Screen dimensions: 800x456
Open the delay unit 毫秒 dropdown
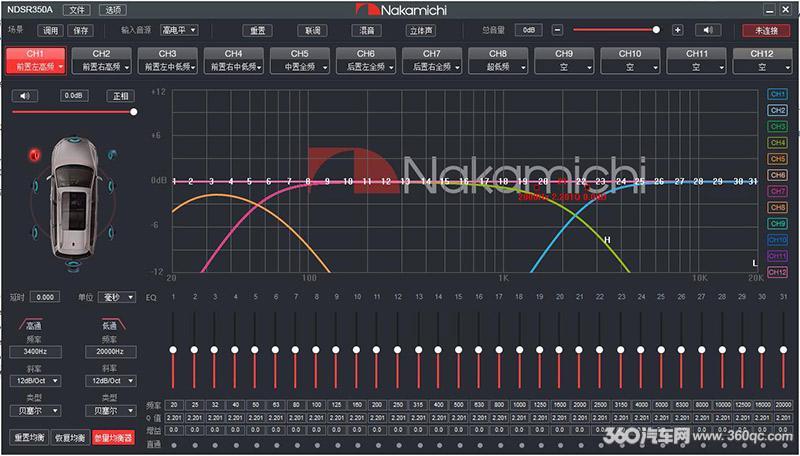click(117, 297)
